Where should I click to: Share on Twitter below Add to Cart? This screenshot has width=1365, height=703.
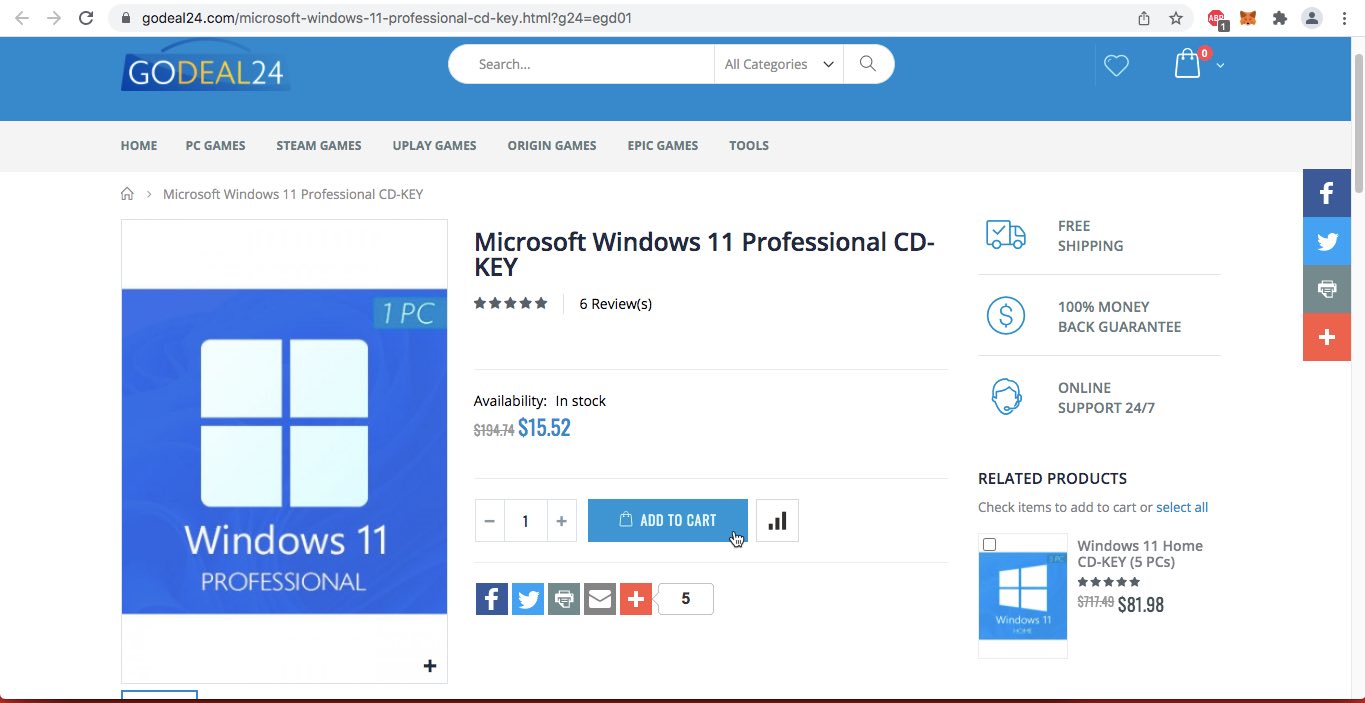[528, 599]
